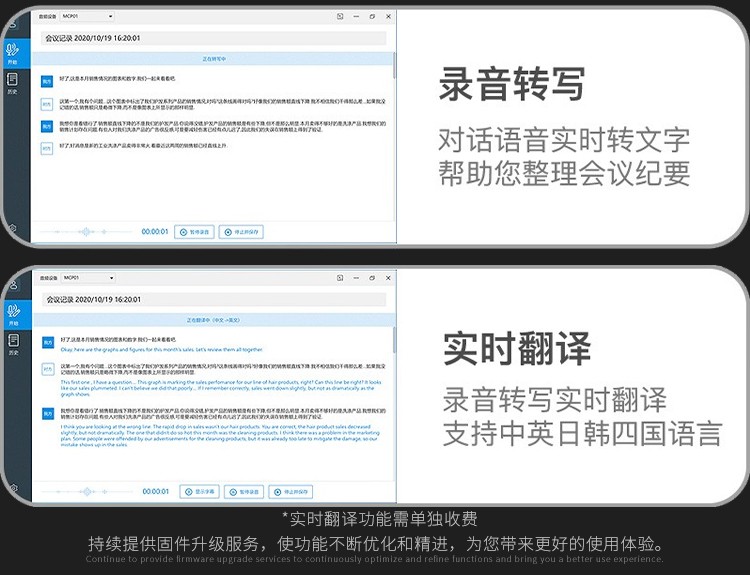750x575 pixels.
Task: Select the 开始 microphone icon in translation window
Action: click(x=13, y=312)
